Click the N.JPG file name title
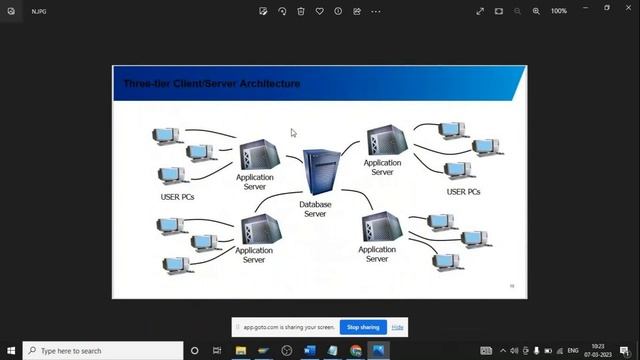Viewport: 640px width, 360px height. (39, 11)
